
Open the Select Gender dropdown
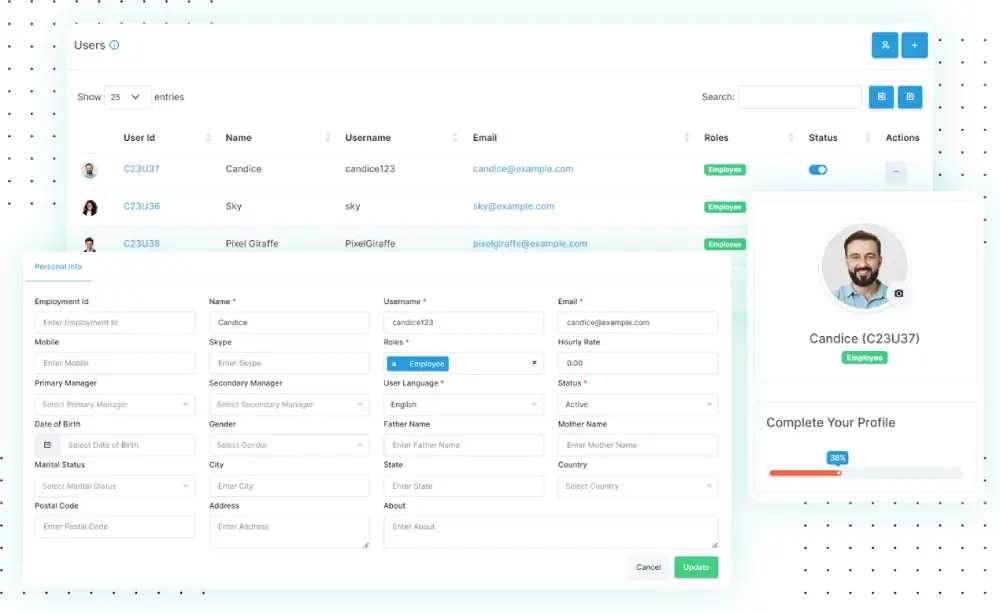pos(288,445)
